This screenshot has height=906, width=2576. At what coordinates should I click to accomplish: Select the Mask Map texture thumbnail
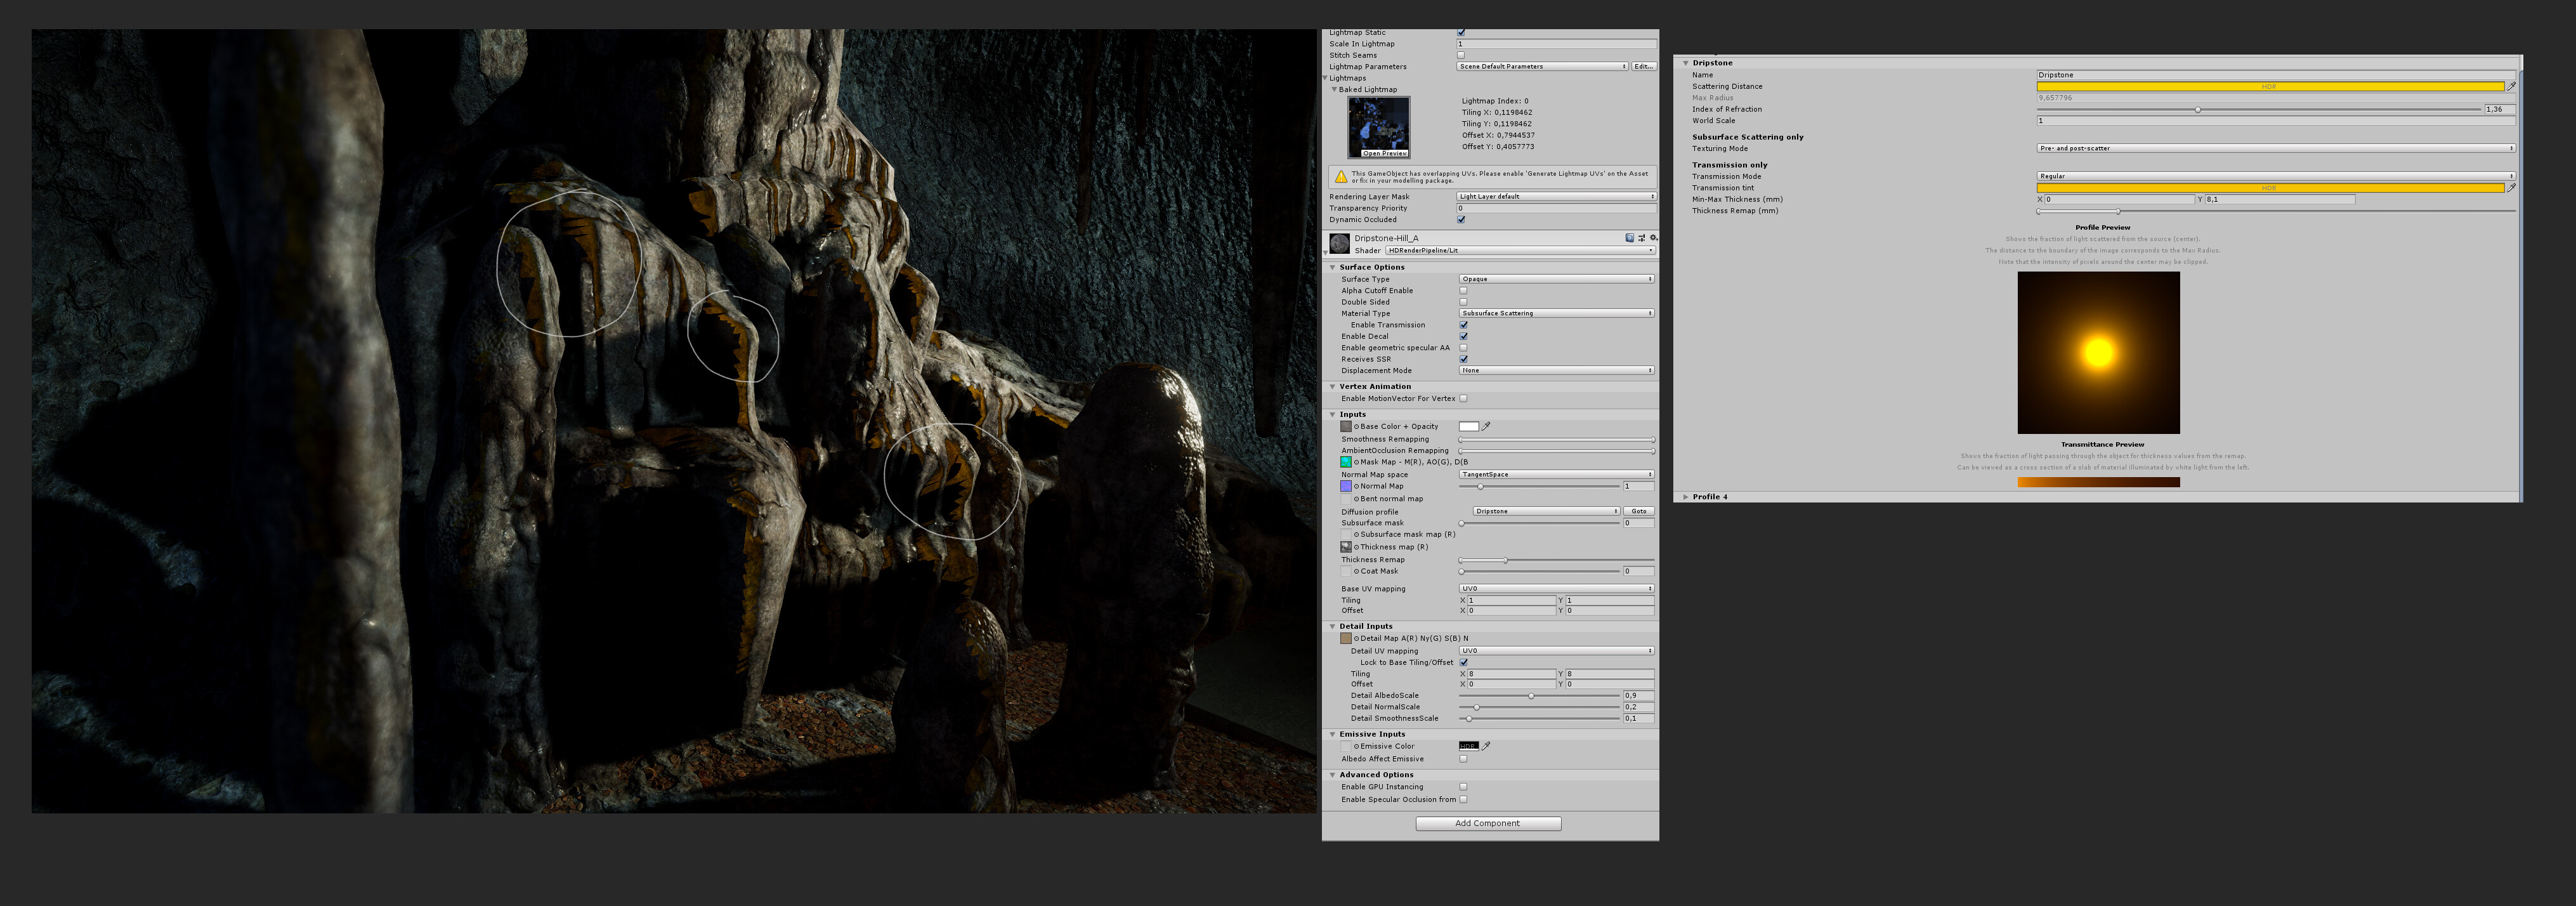tap(1345, 462)
